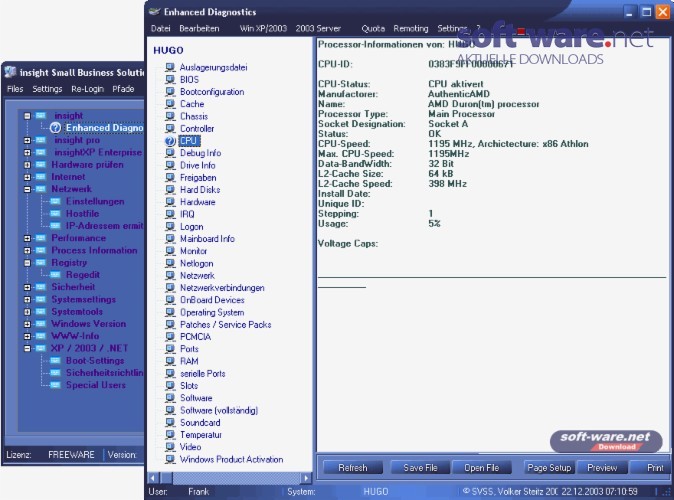The height and width of the screenshot is (500, 674).
Task: Click the icon next to Boot-Settings
Action: pos(55,360)
